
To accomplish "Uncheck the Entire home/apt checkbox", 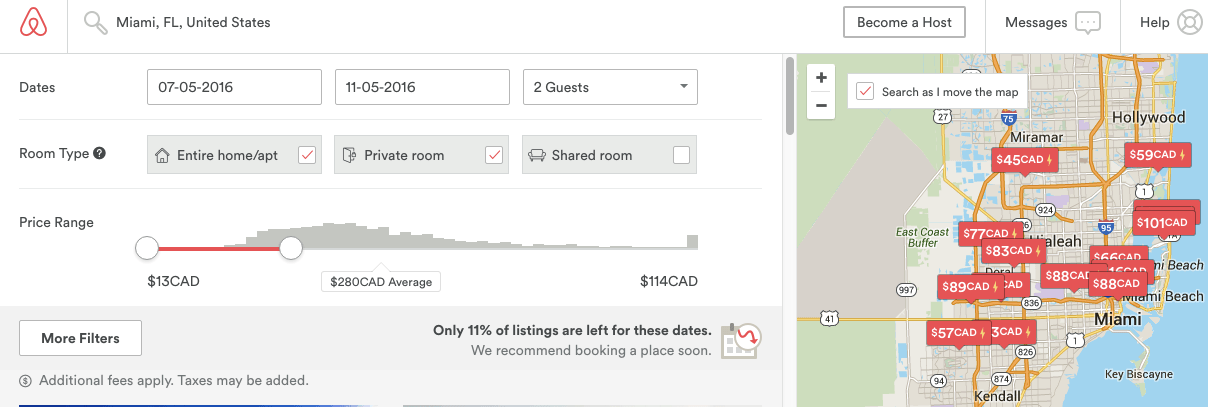I will [x=308, y=155].
